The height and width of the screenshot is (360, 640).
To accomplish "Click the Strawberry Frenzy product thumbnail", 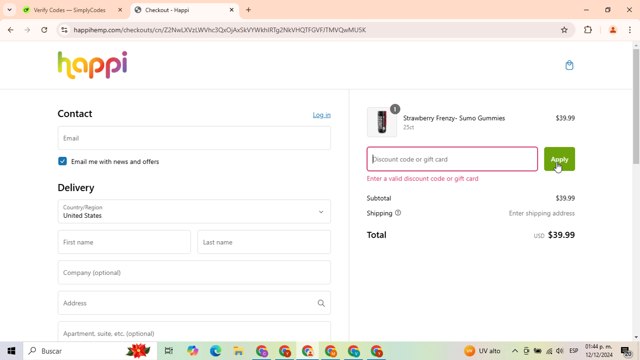I will (382, 122).
